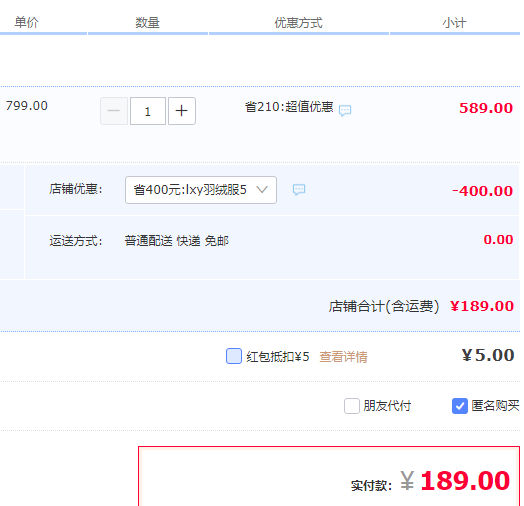Open the 省400元:lxy羽绒服5 coupon dropdown
The height and width of the screenshot is (506, 524).
click(201, 190)
